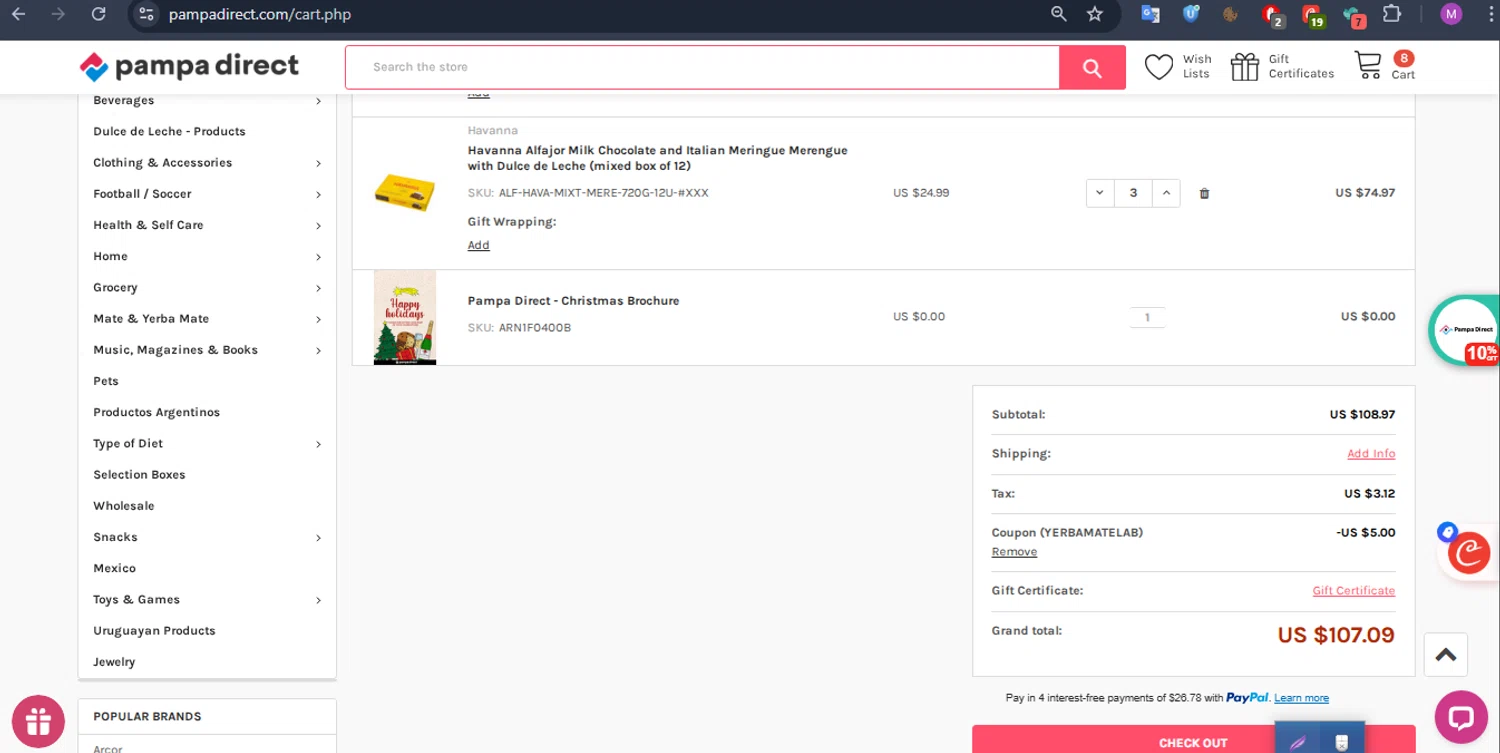Add gift wrapping to Havanna Alfajor
Screen dimensions: 1500x753
tap(479, 245)
